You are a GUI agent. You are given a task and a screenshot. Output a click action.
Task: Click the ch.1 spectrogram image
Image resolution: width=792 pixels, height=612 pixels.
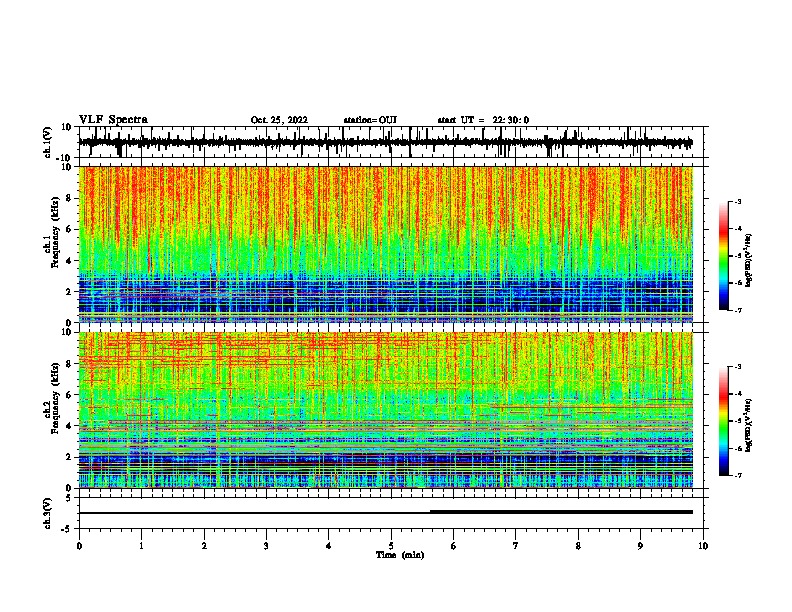pyautogui.click(x=385, y=244)
